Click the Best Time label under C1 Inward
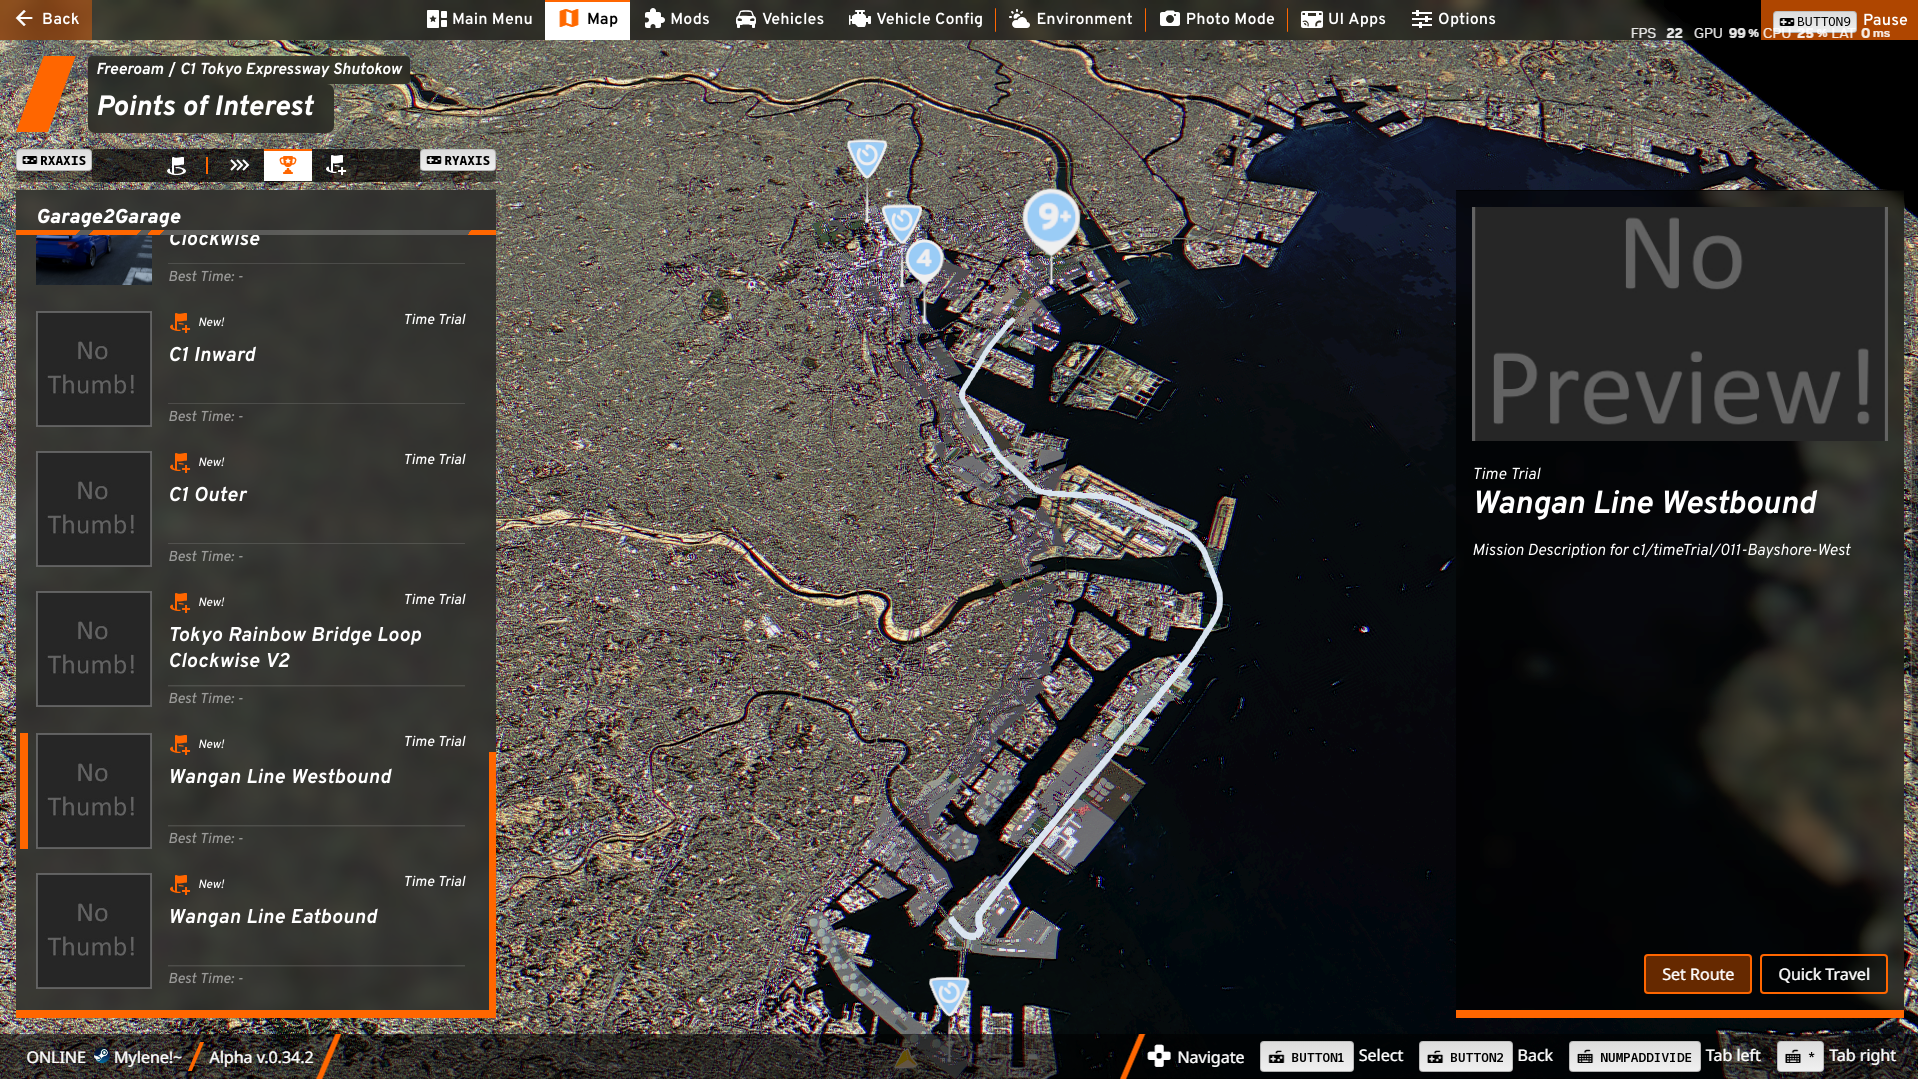Image resolution: width=1918 pixels, height=1079 pixels. (206, 416)
